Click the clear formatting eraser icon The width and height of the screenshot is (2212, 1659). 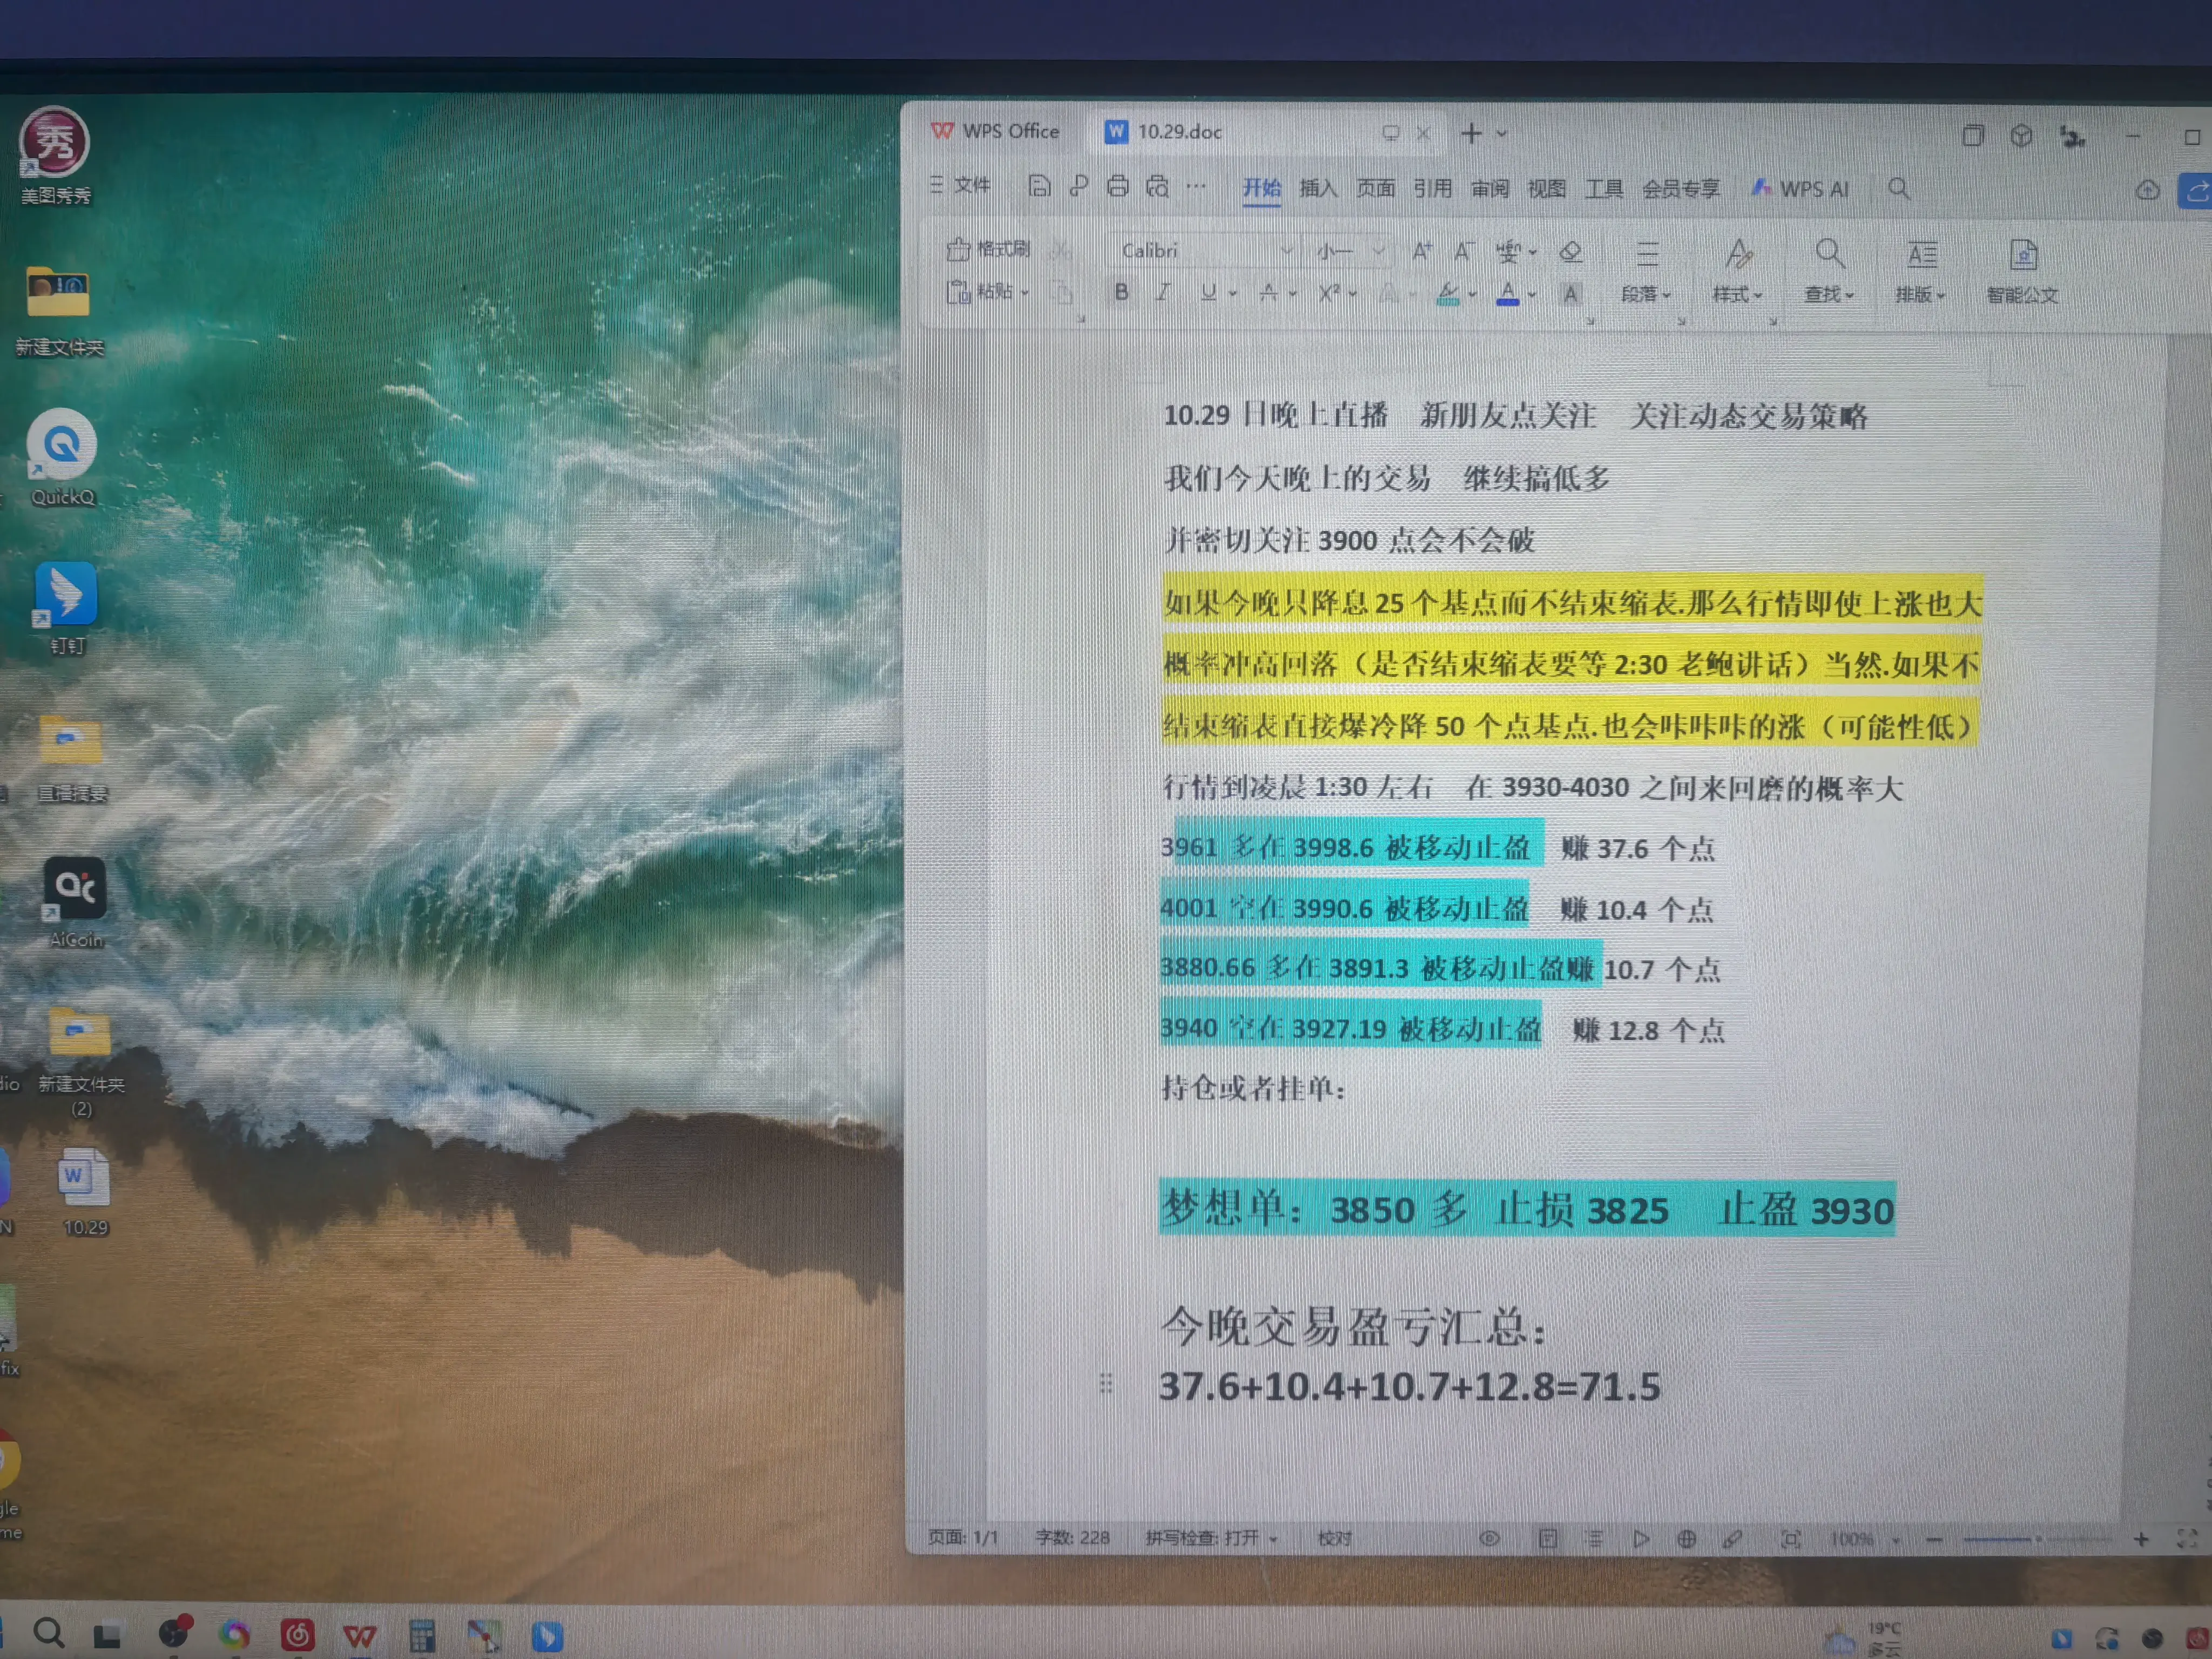(x=1570, y=251)
